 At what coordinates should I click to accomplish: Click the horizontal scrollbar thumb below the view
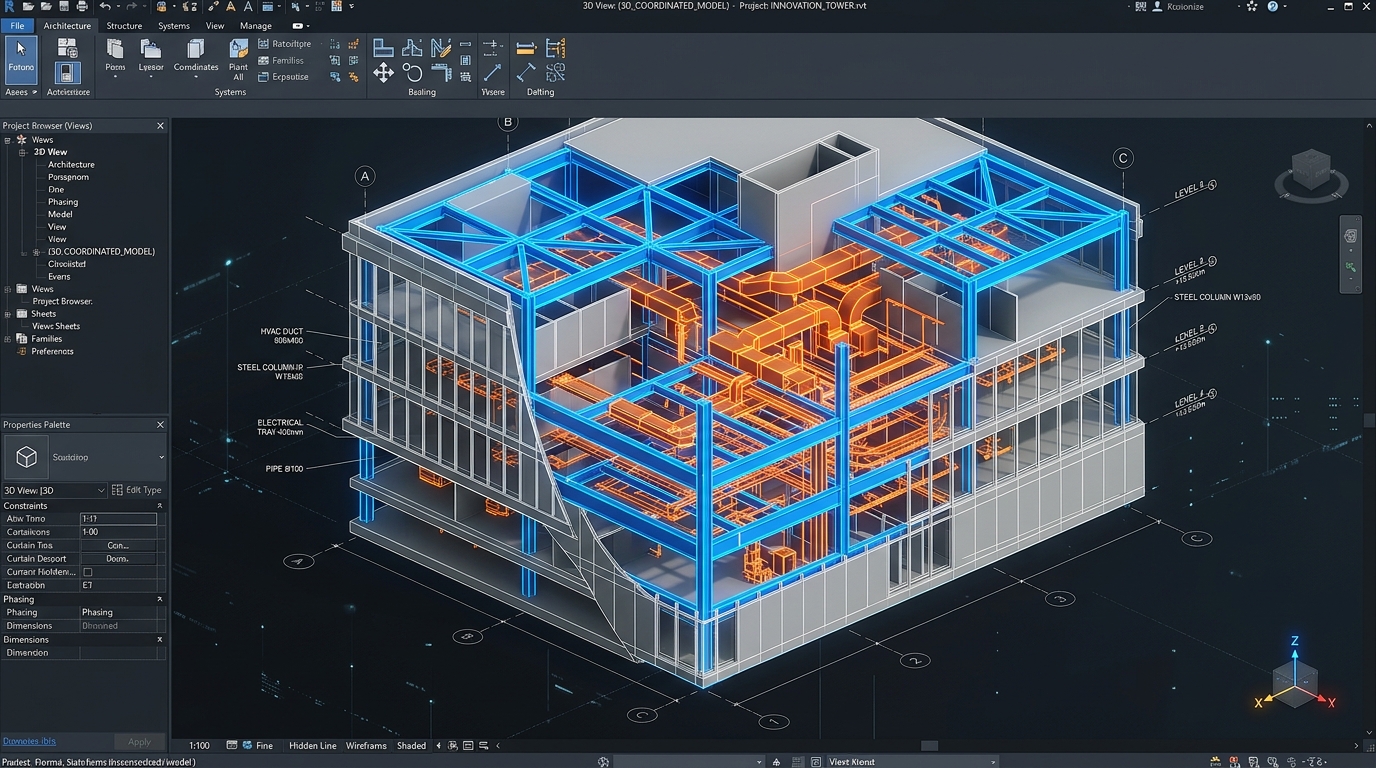[x=930, y=746]
